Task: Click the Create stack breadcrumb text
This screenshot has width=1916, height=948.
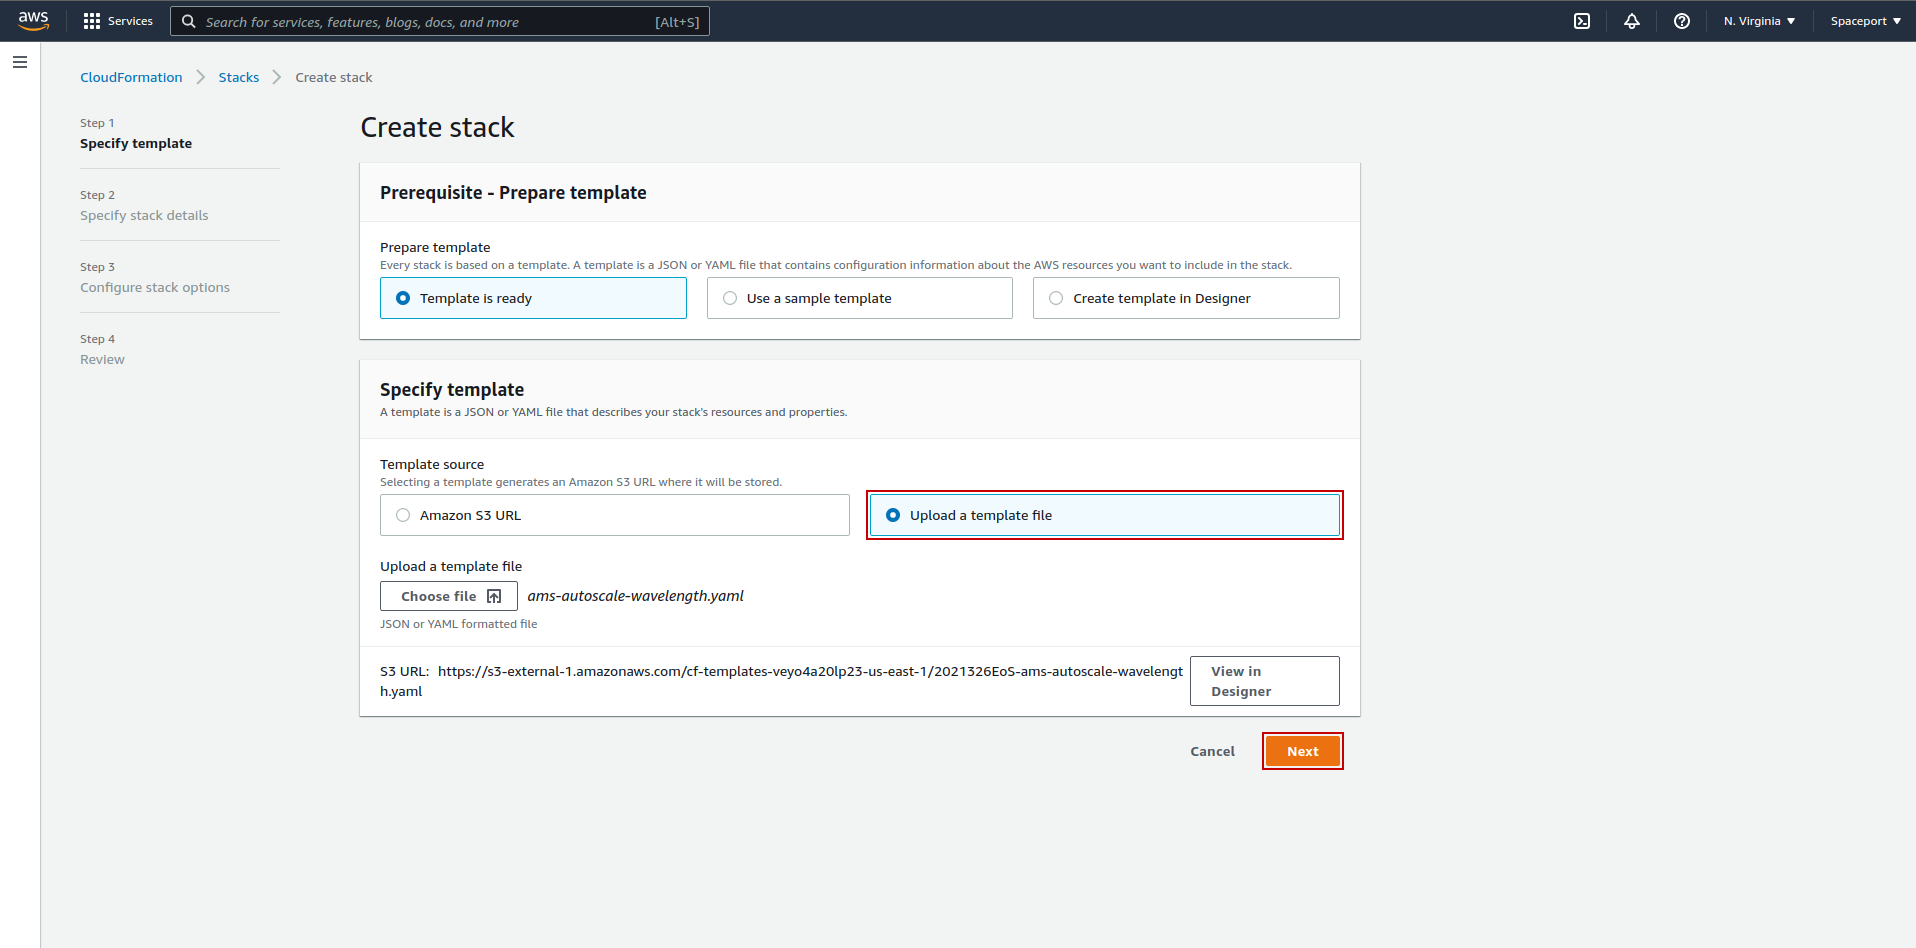Action: tap(334, 77)
